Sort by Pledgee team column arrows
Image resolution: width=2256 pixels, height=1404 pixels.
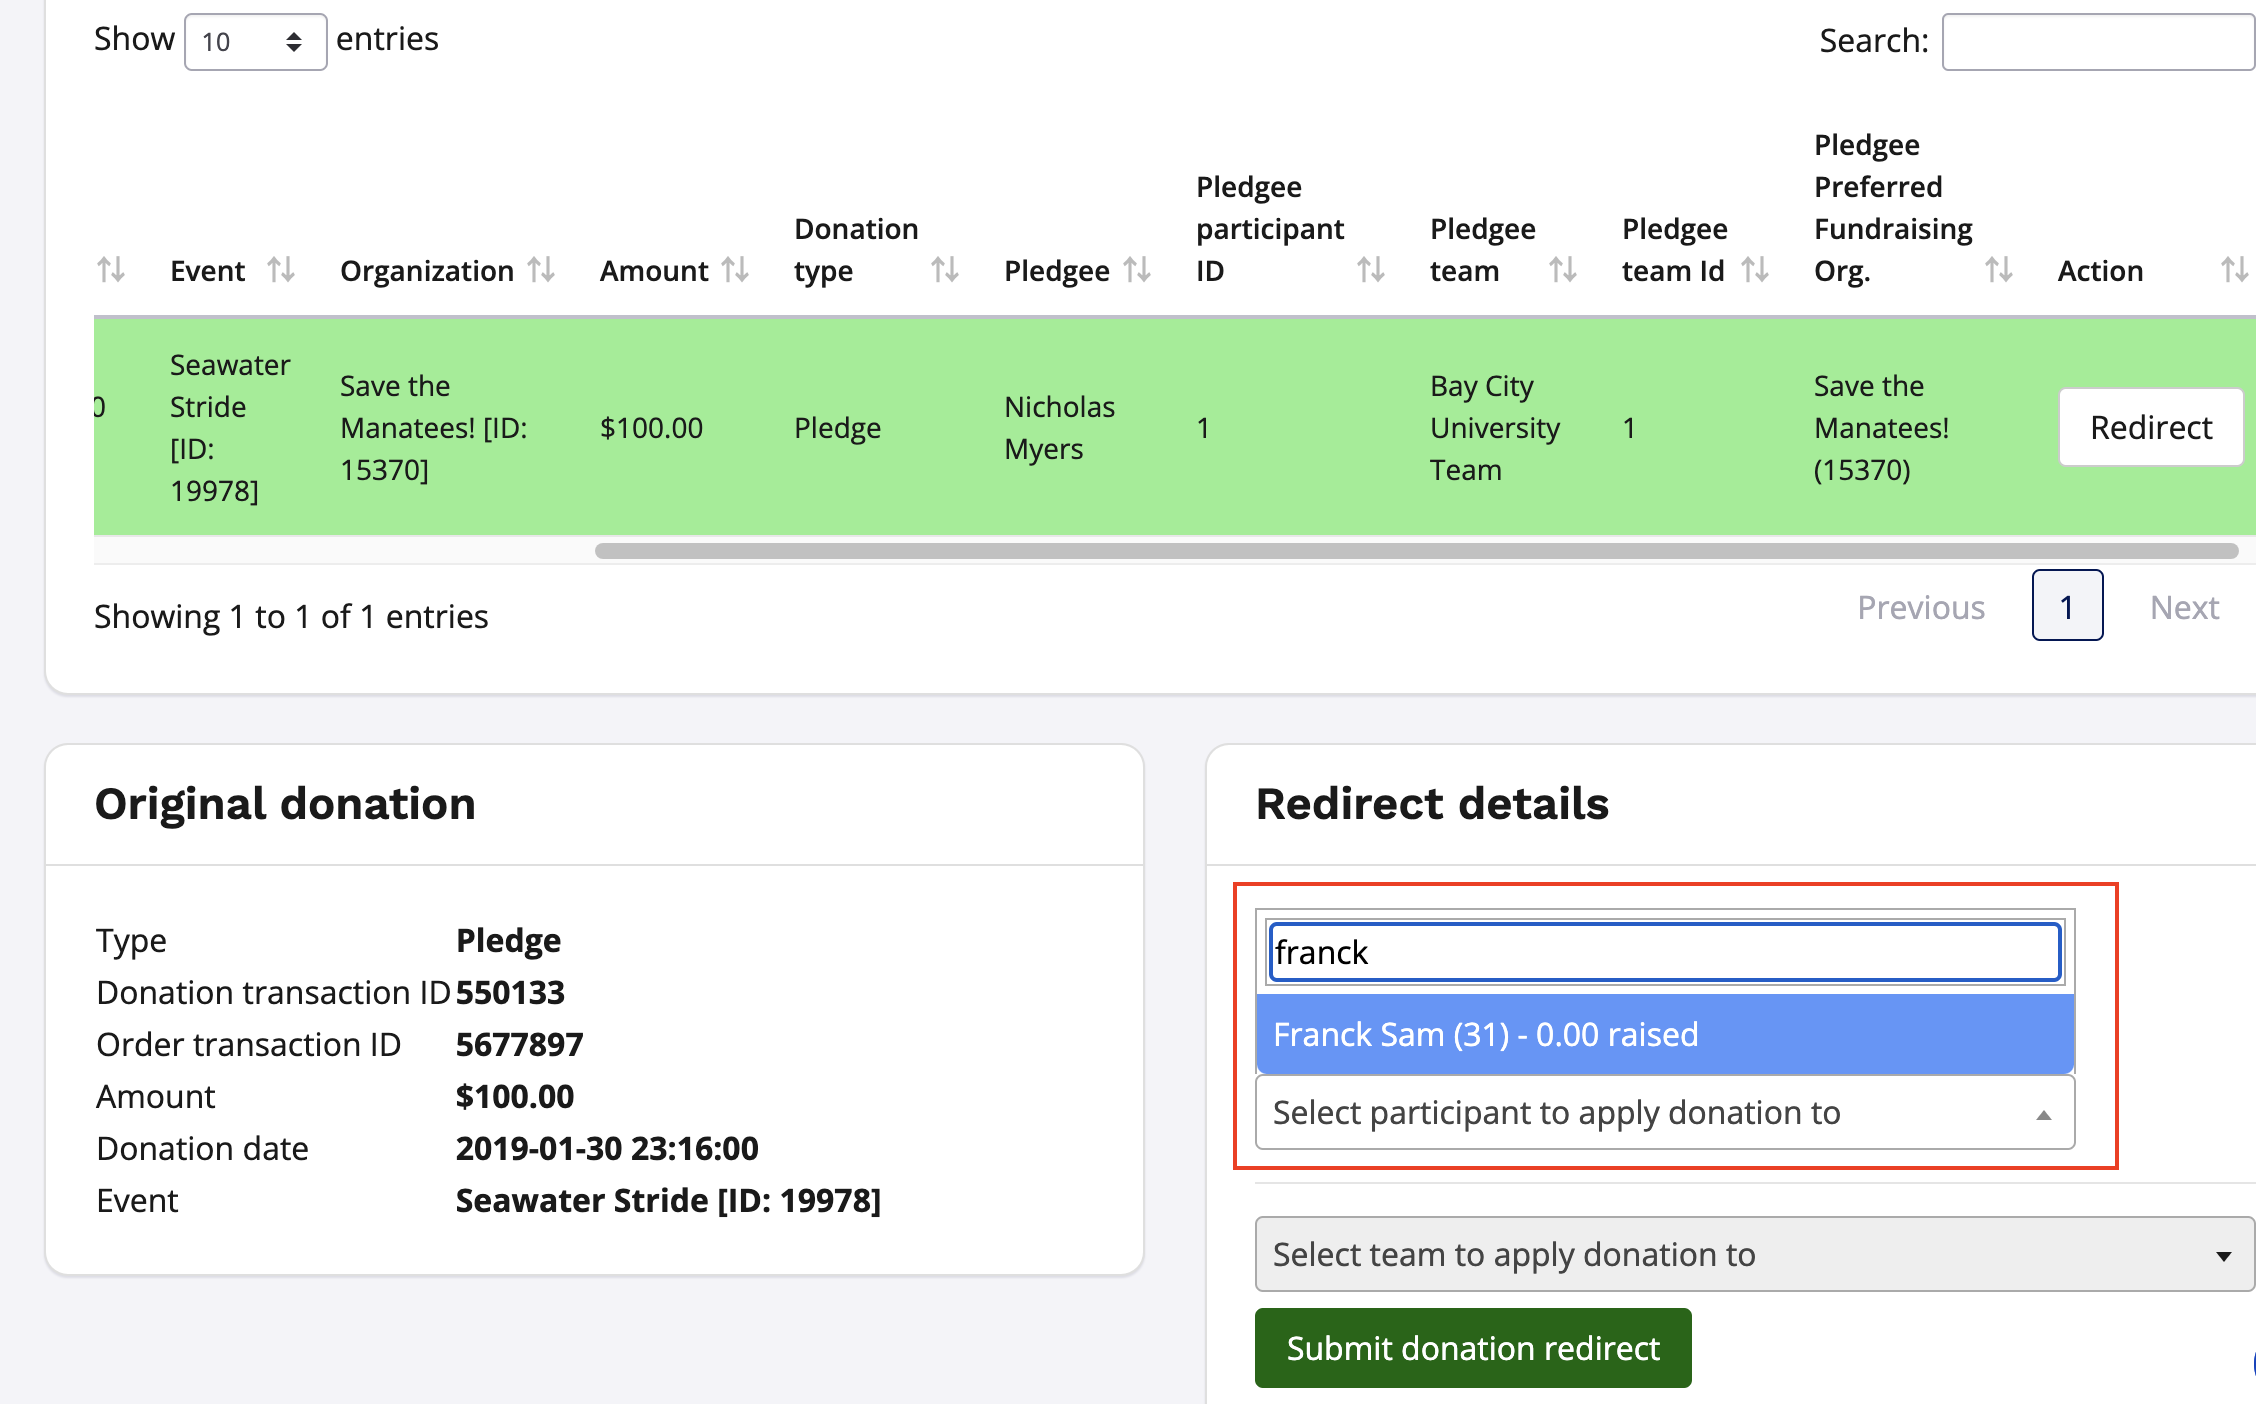(1562, 270)
